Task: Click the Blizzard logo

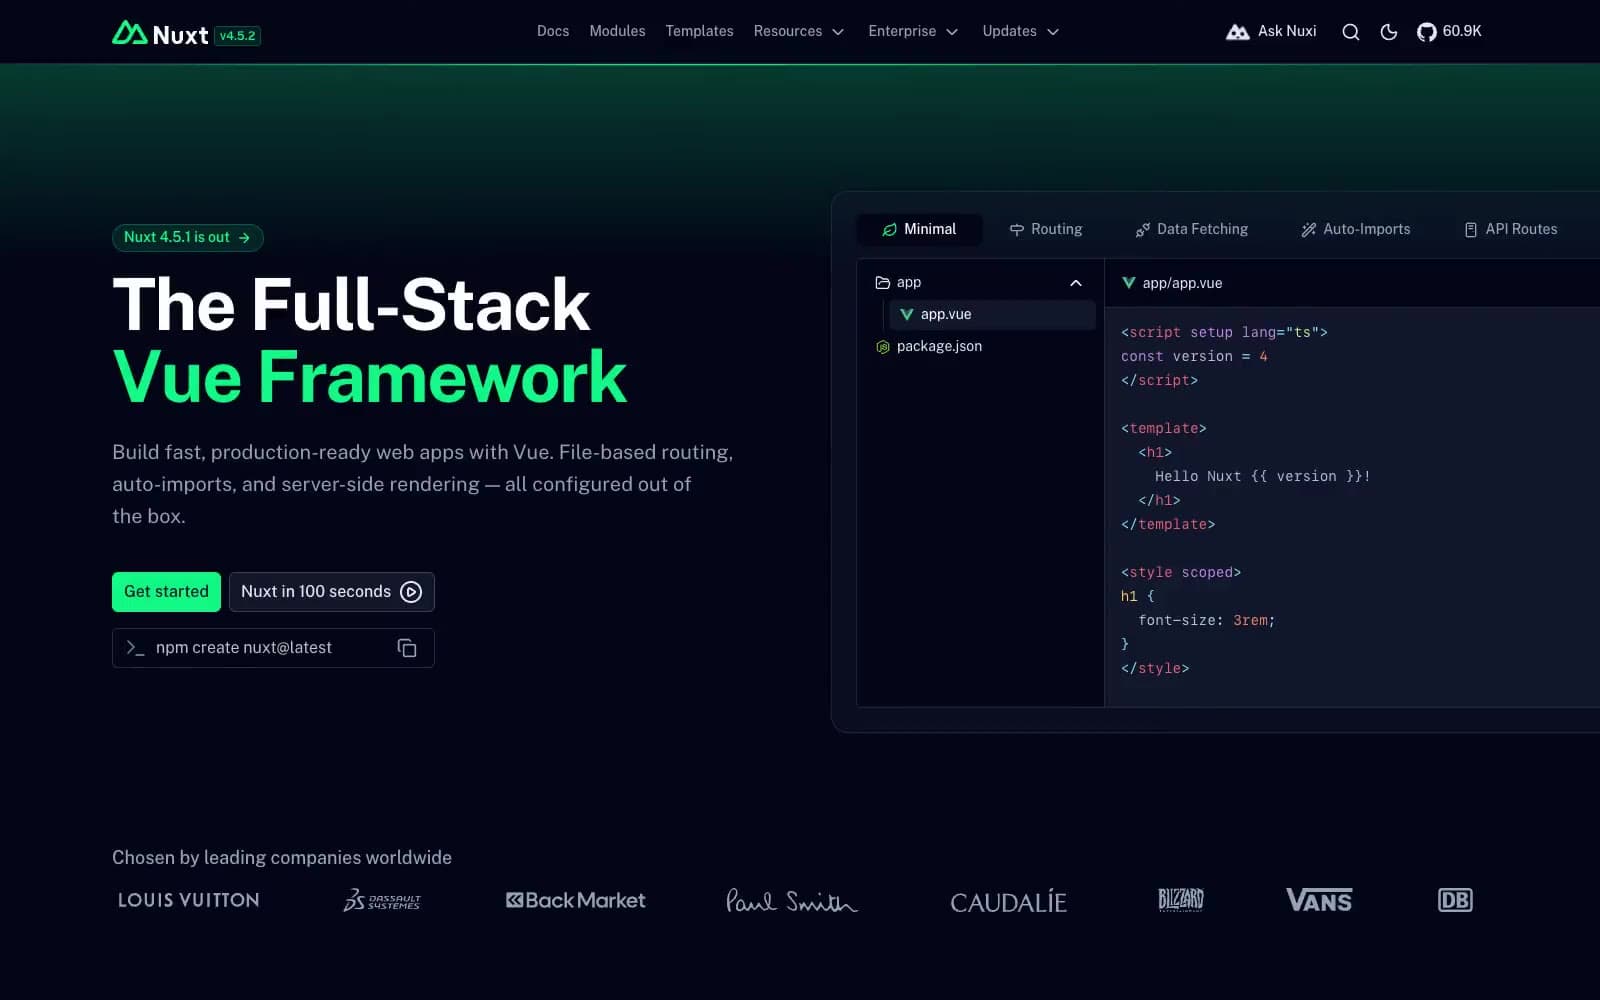Action: click(1181, 900)
